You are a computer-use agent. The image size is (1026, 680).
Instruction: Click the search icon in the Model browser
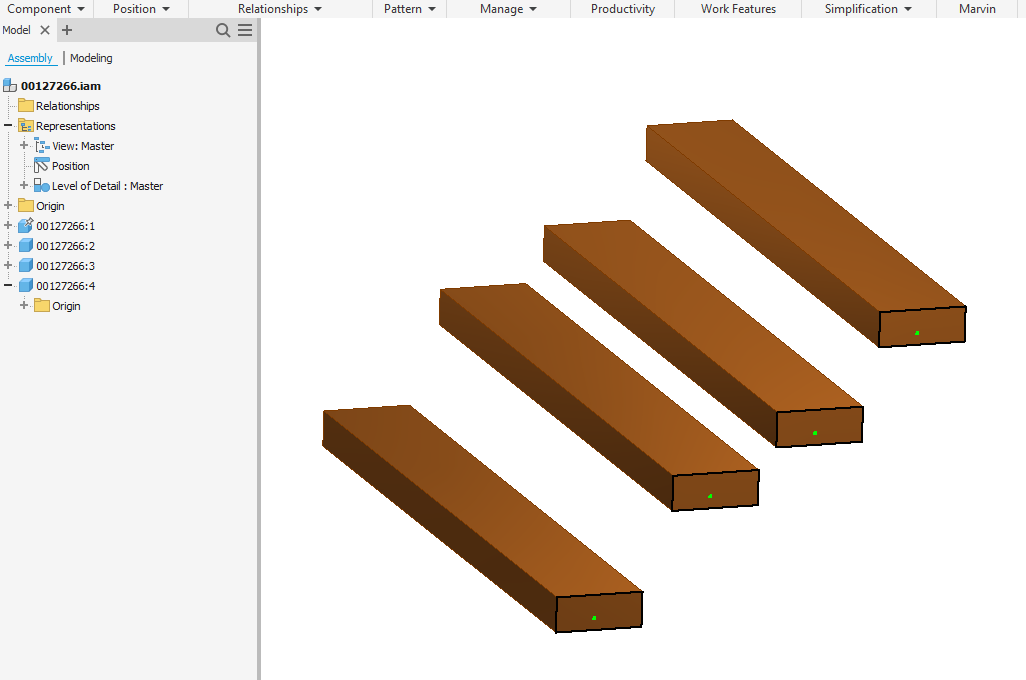pyautogui.click(x=223, y=30)
